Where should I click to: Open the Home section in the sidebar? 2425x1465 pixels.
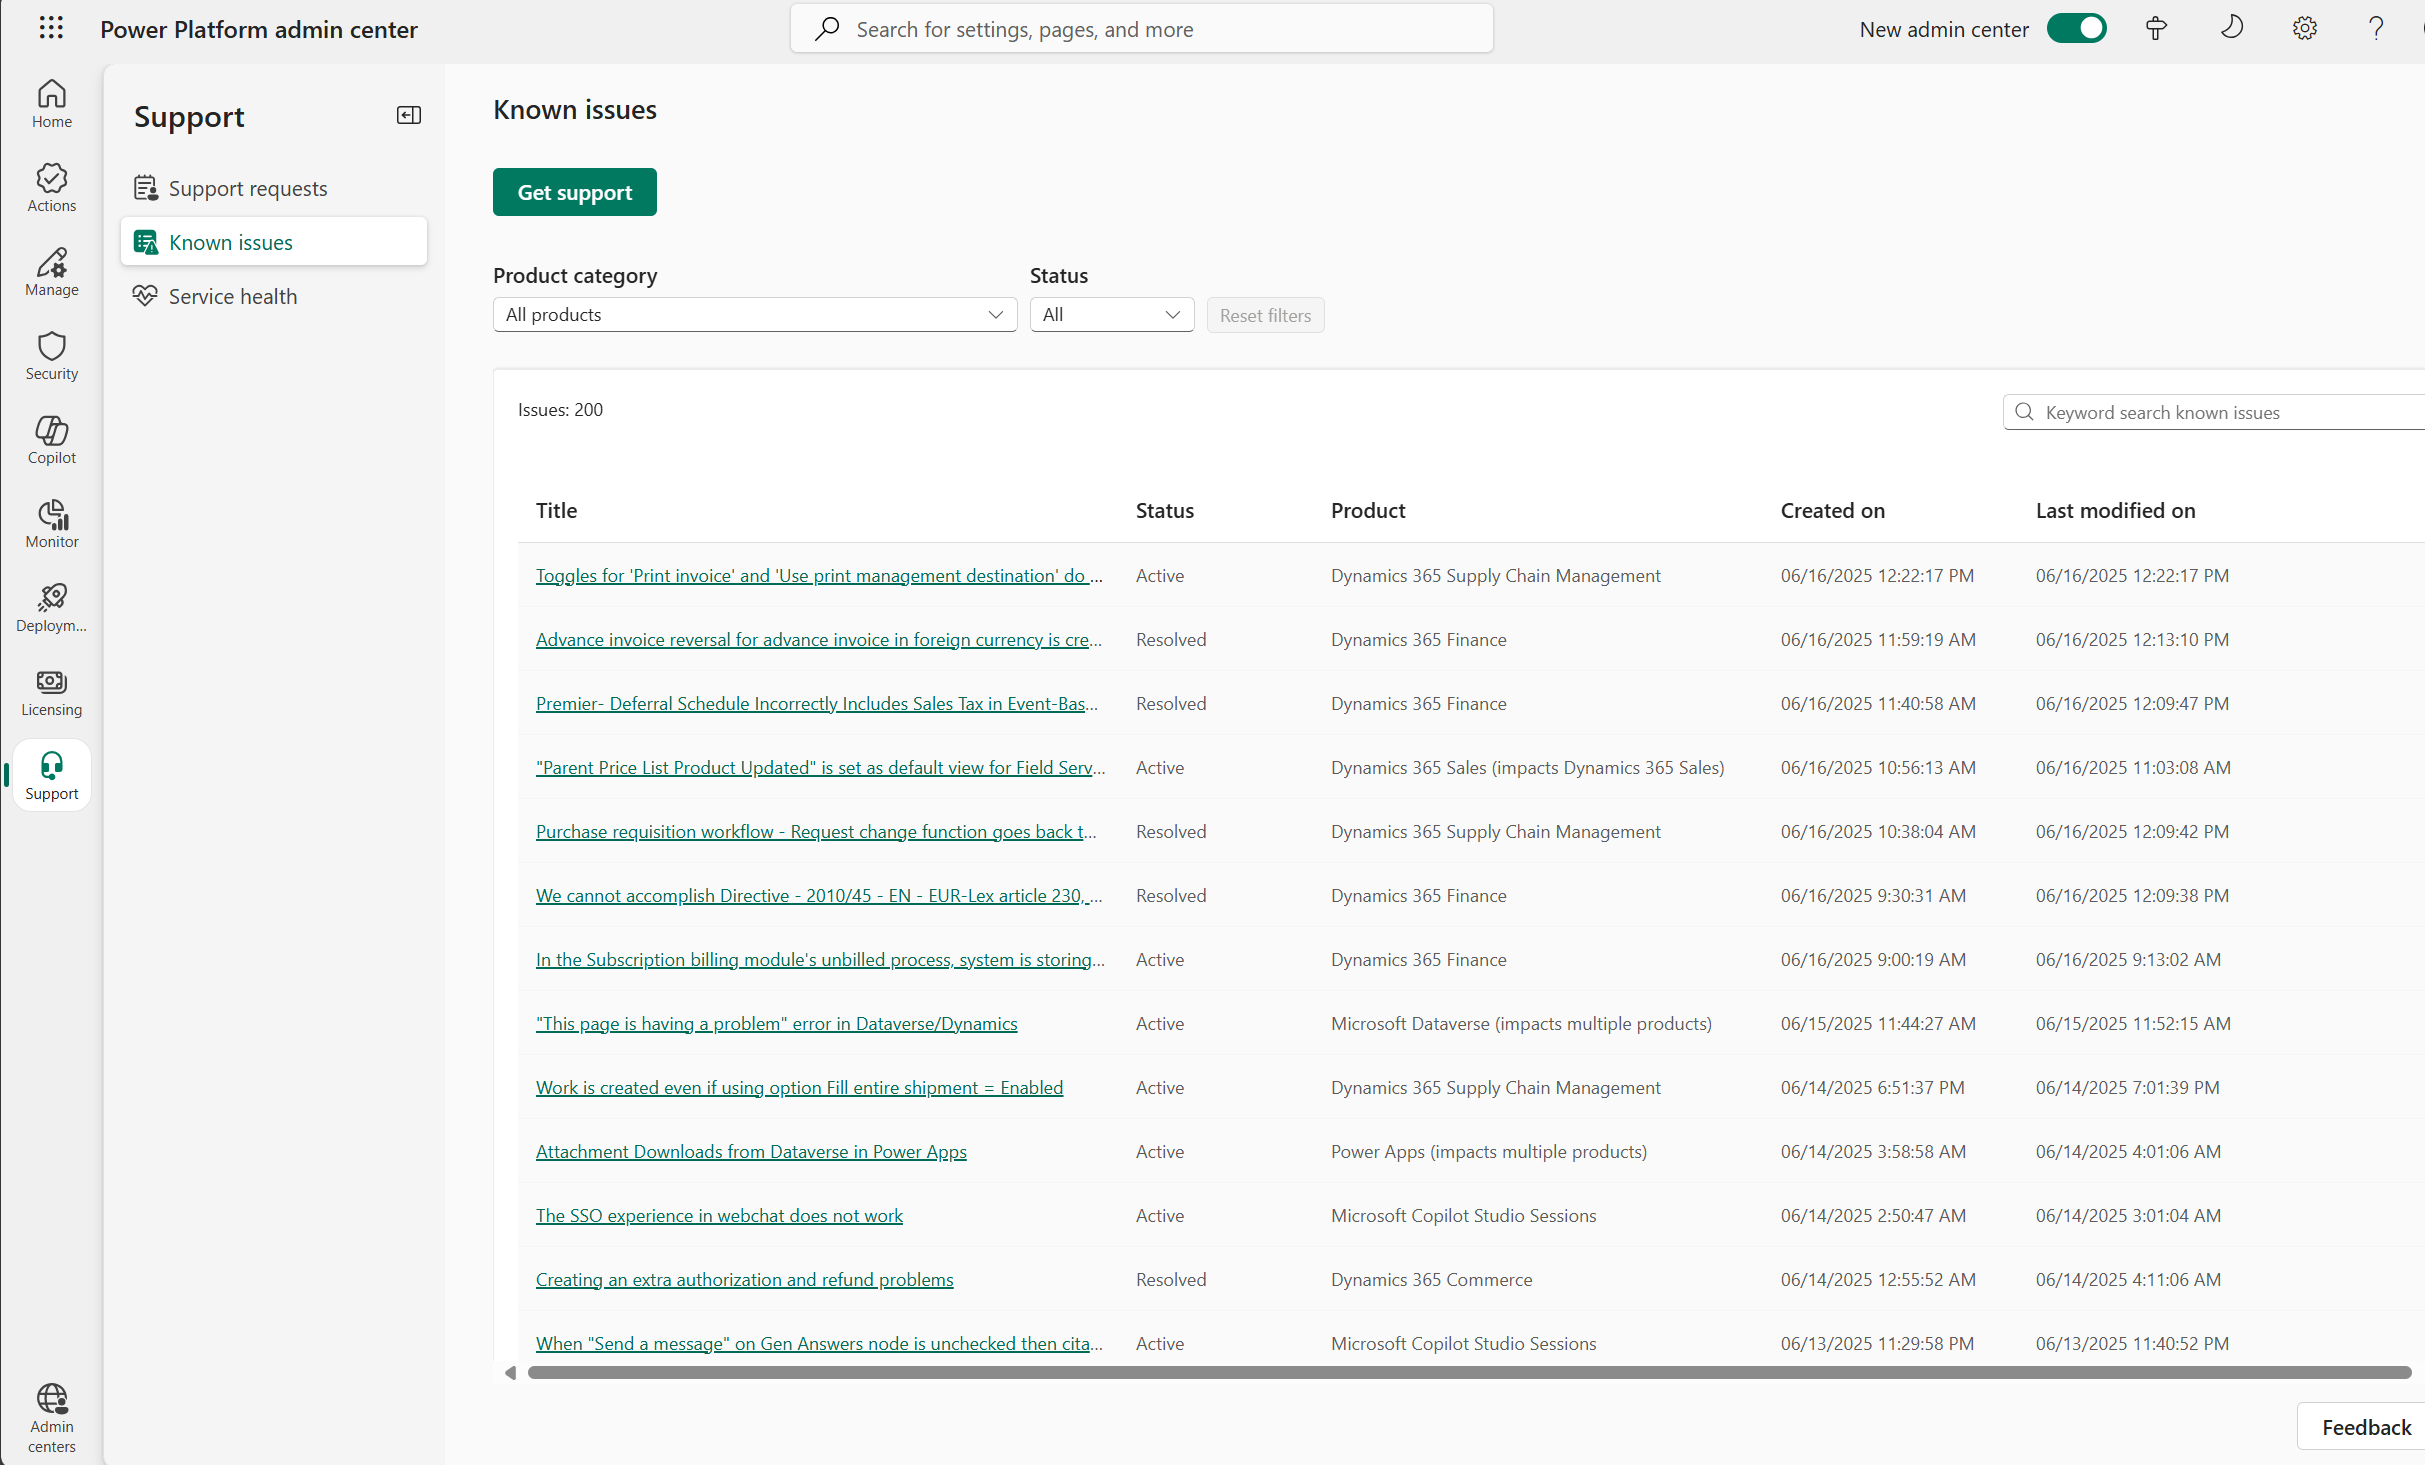coord(51,103)
